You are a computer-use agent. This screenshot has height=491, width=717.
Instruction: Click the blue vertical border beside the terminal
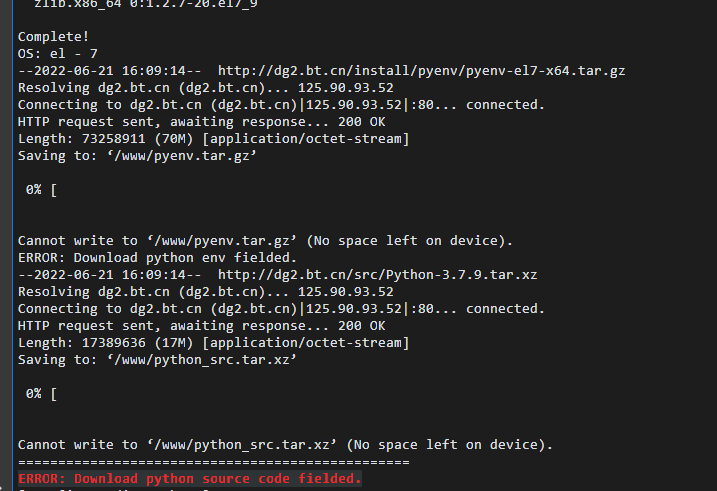[13, 246]
